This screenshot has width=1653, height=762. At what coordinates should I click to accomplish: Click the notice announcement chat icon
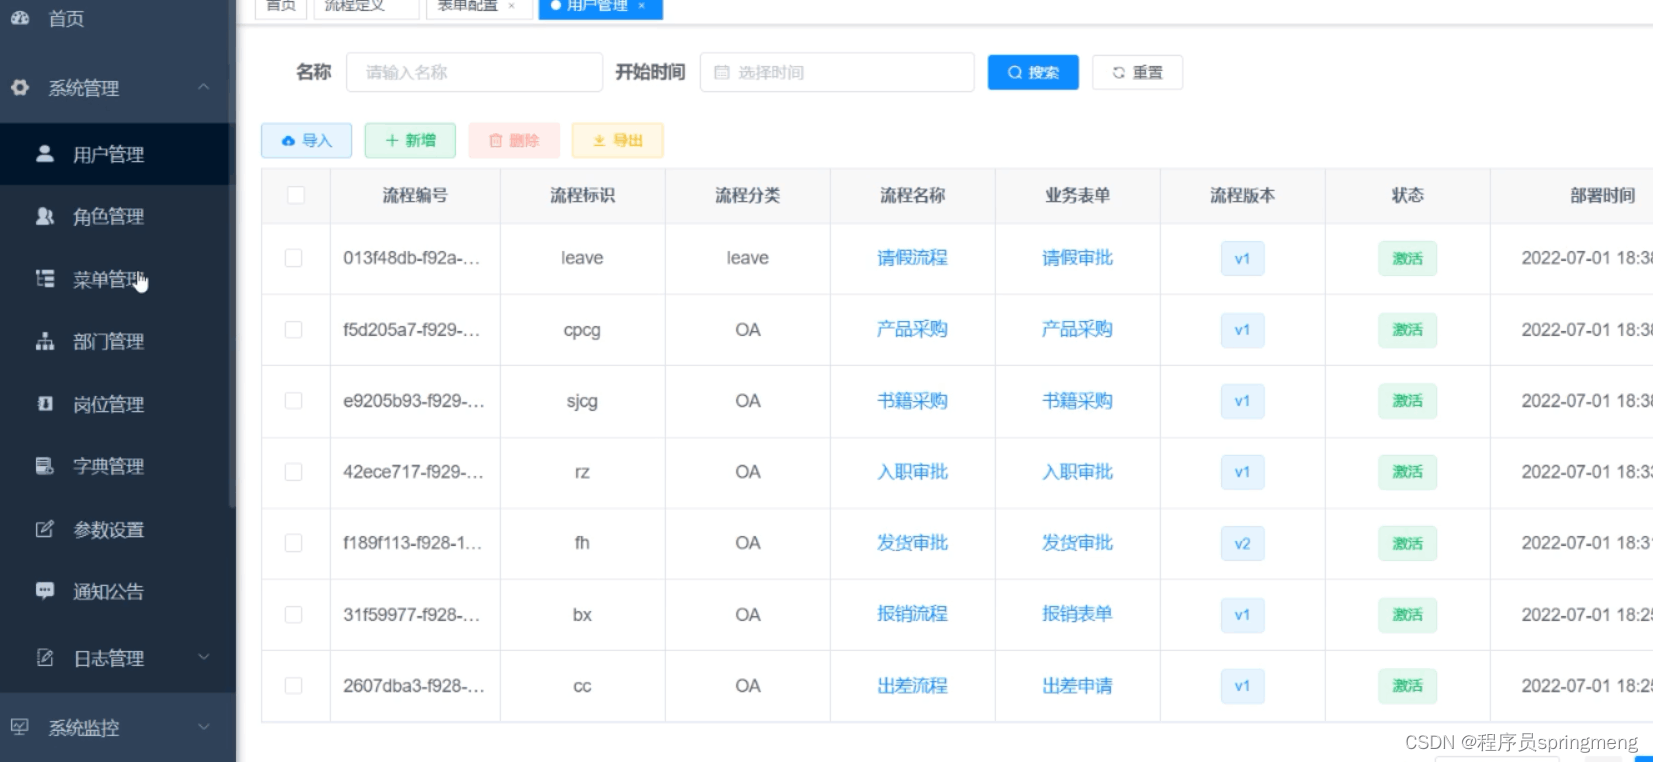tap(45, 591)
